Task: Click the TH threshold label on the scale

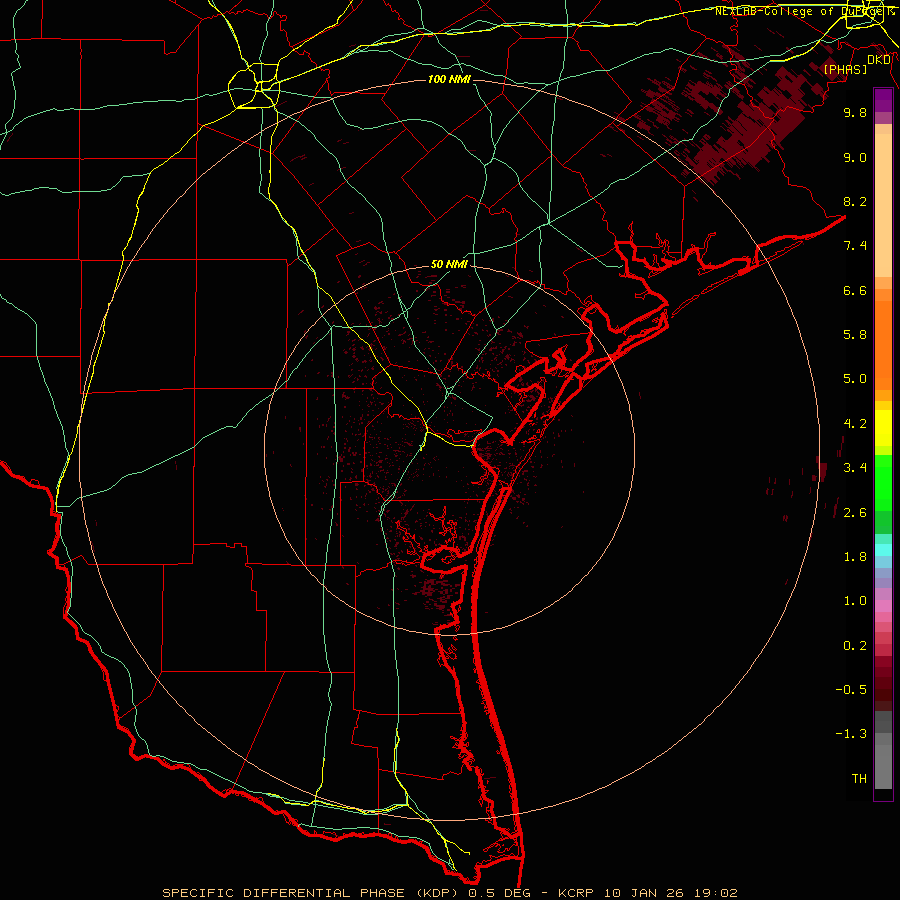Action: [859, 779]
